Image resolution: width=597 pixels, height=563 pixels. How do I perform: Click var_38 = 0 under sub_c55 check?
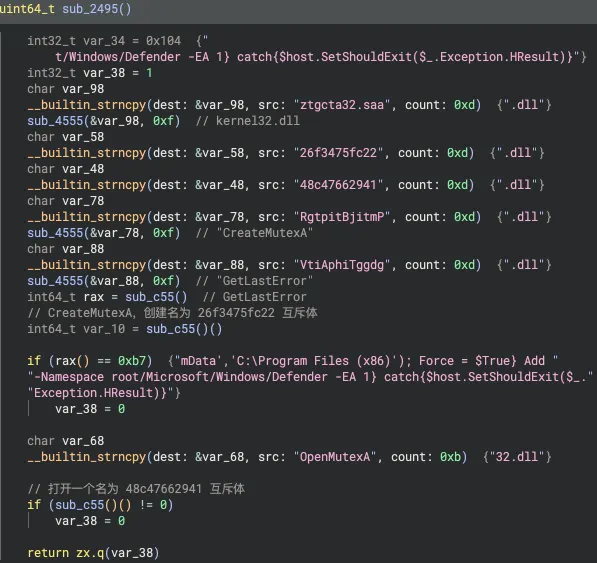click(x=90, y=521)
